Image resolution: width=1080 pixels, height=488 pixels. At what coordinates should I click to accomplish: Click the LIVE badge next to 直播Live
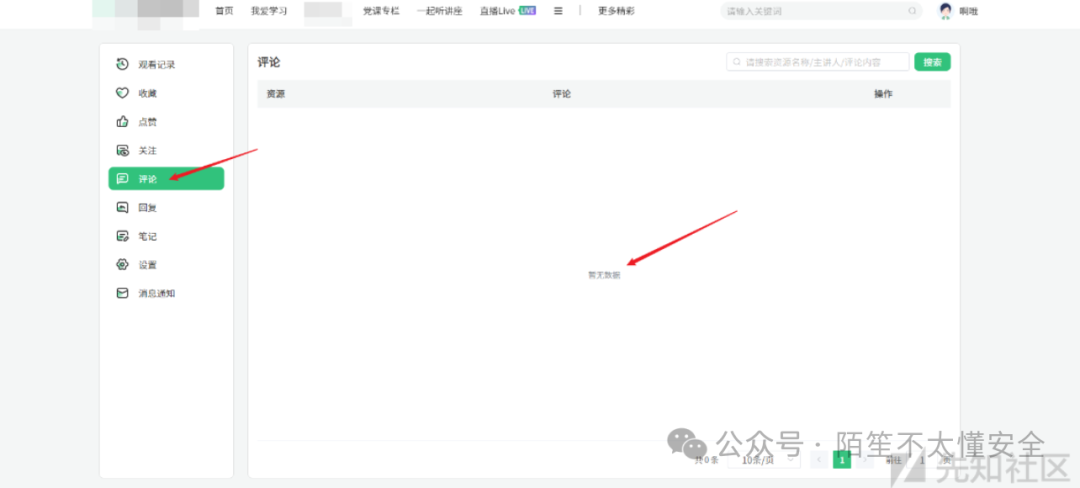click(x=528, y=11)
